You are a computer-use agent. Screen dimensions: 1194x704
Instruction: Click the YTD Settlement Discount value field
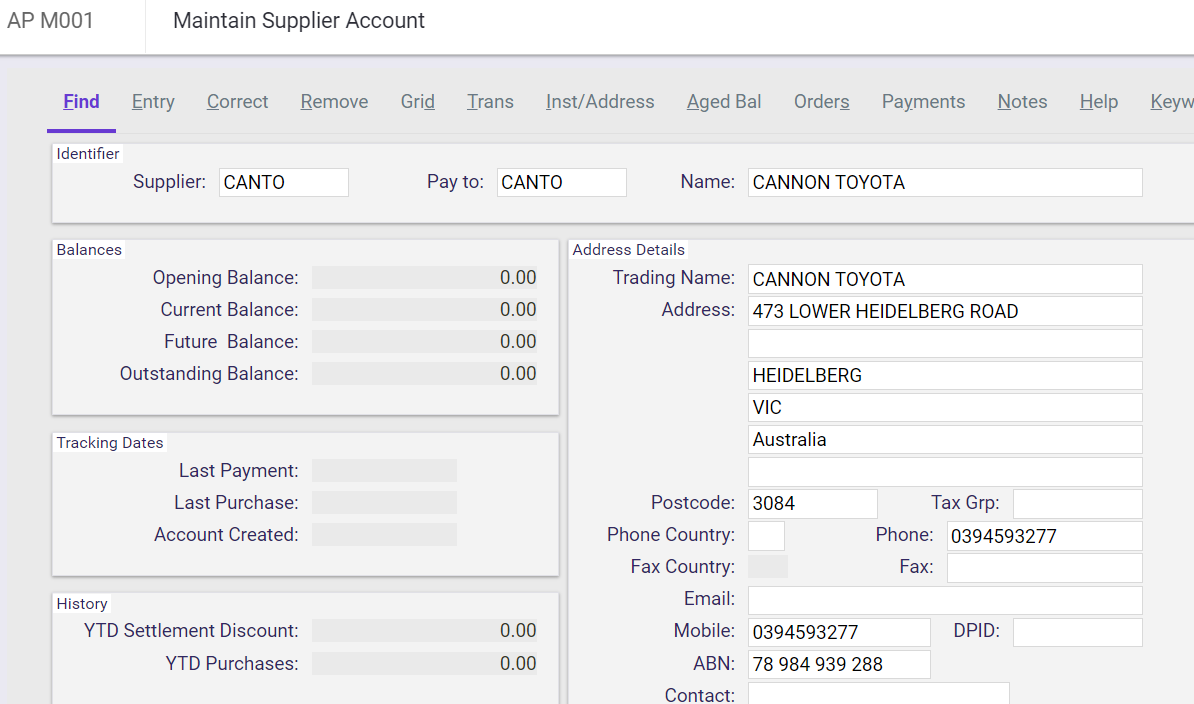coord(424,630)
